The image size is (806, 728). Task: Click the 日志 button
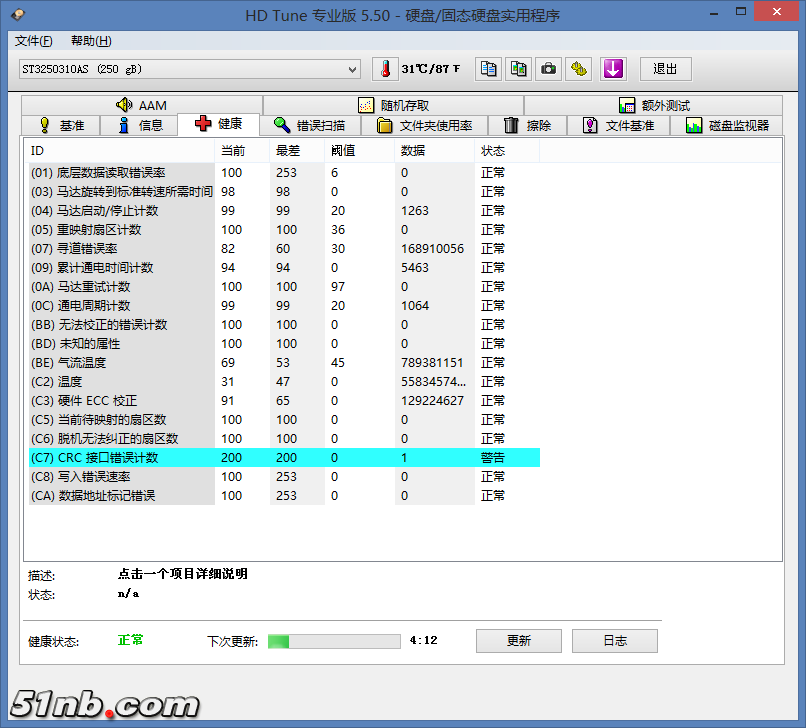[615, 641]
